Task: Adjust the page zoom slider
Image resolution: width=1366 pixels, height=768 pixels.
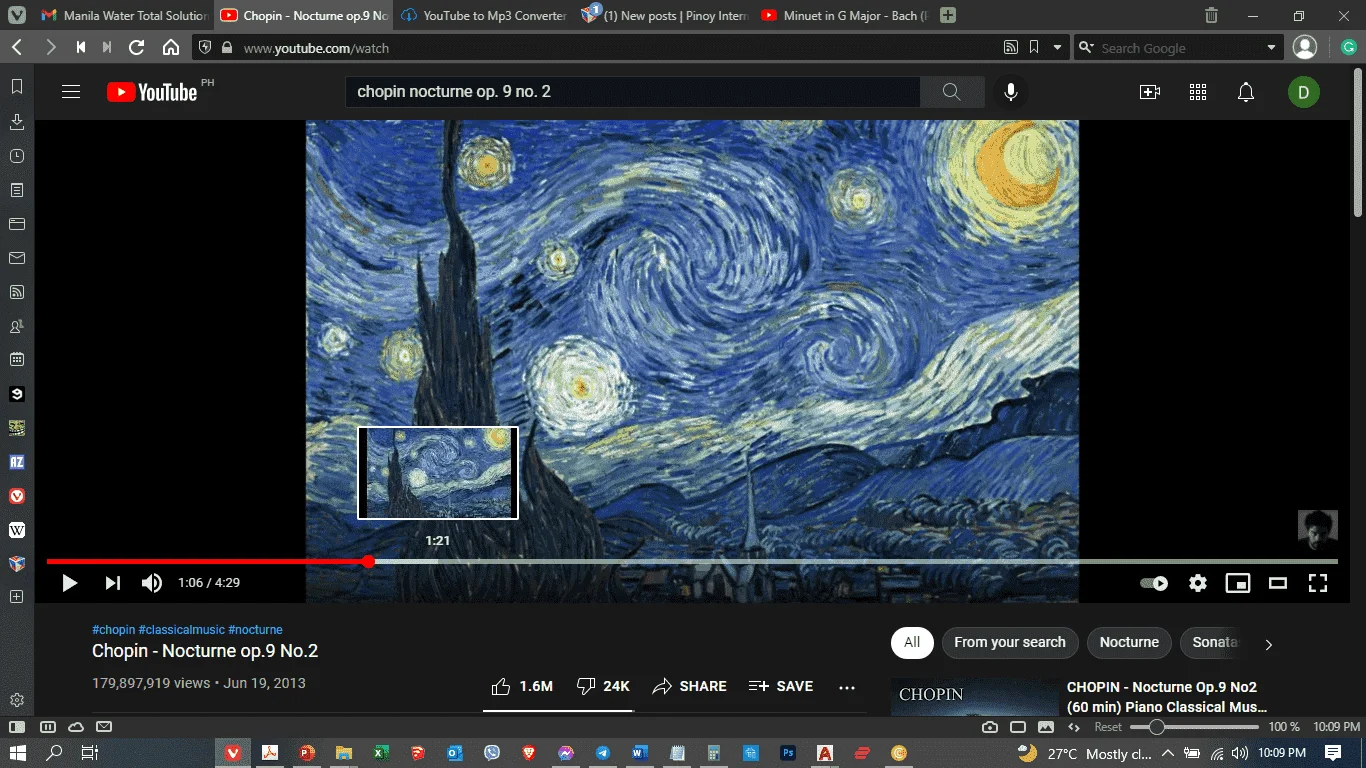Action: (x=1194, y=727)
